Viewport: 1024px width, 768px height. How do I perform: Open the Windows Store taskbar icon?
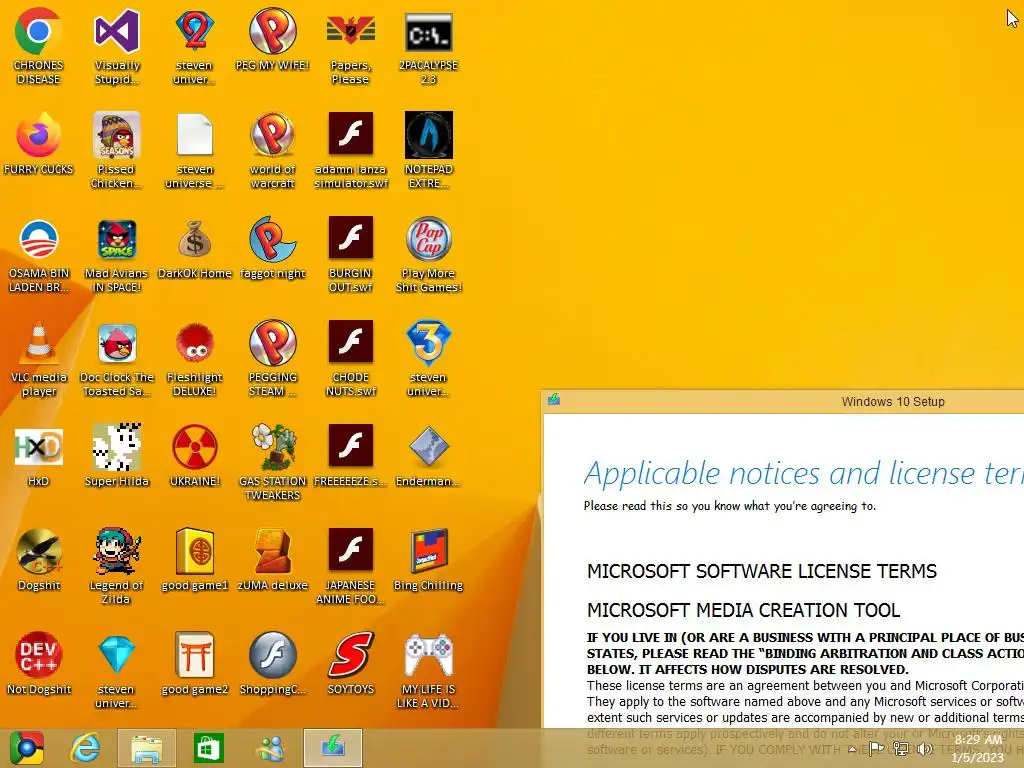click(208, 748)
